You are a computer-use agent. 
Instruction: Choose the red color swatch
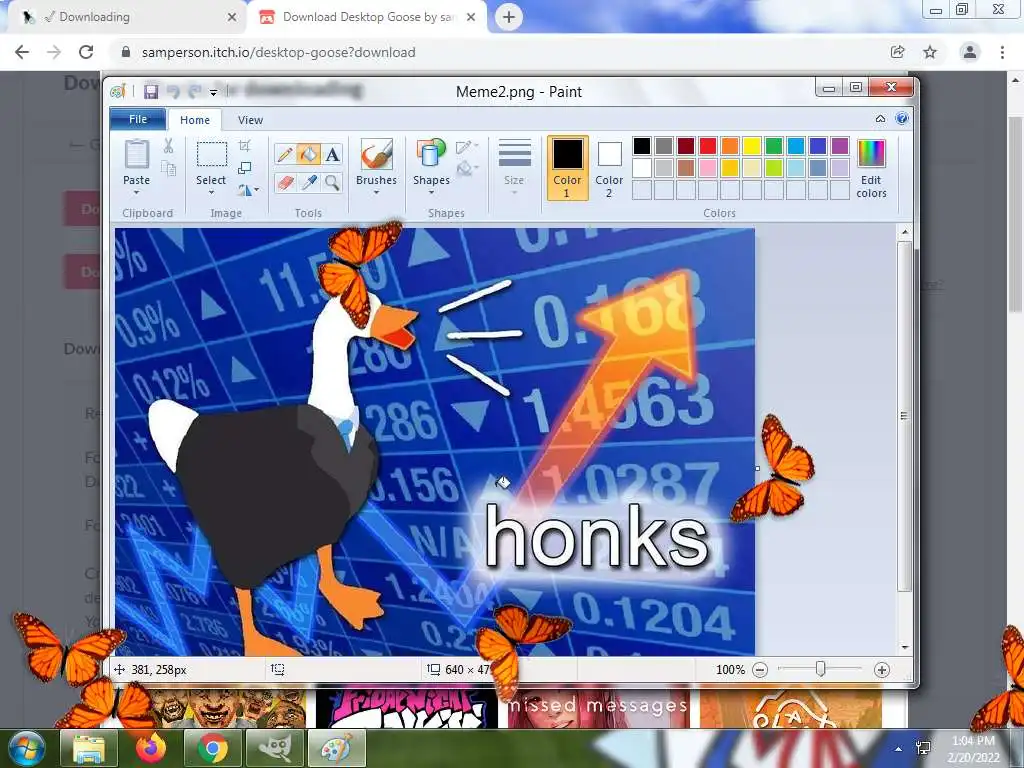[x=708, y=146]
